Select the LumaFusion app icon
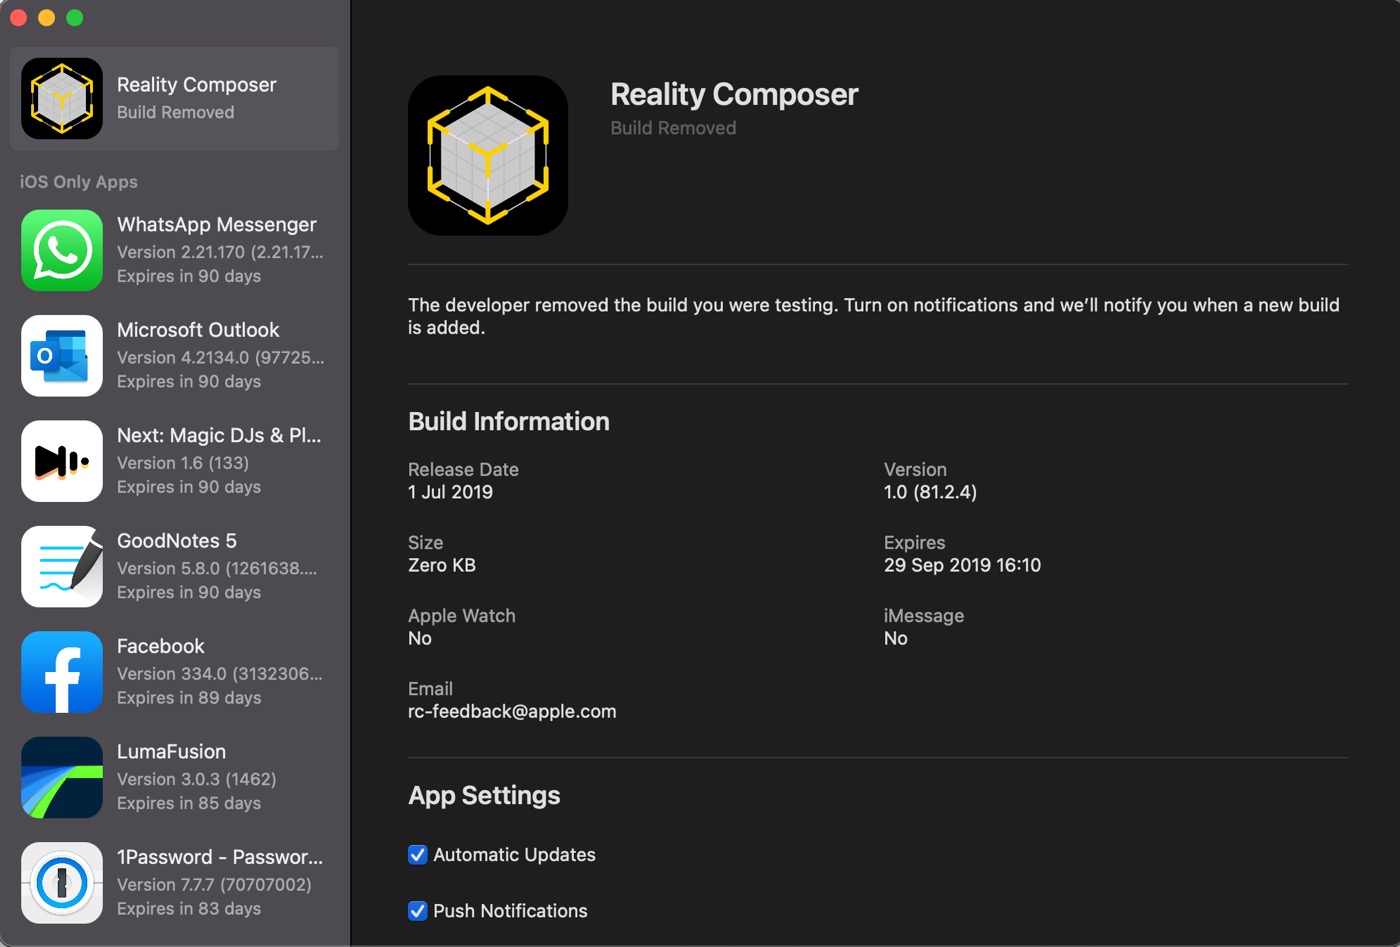1400x947 pixels. (62, 777)
